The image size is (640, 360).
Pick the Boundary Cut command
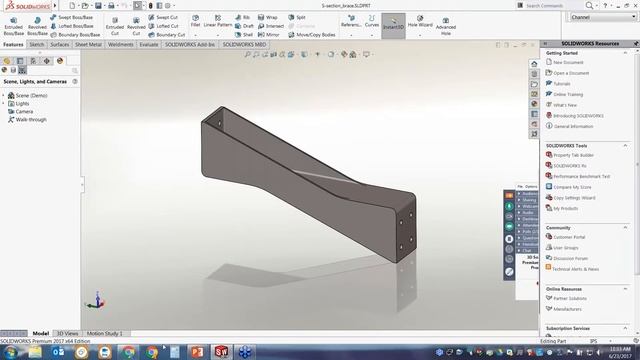tap(167, 35)
